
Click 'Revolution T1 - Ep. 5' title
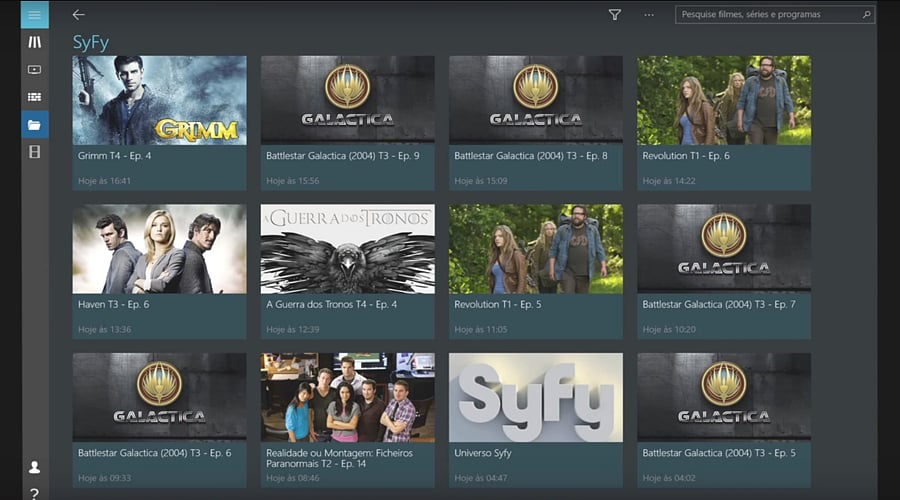498,304
